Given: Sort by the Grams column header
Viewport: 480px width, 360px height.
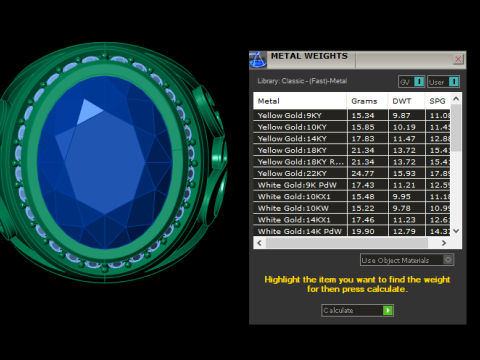Looking at the screenshot, I should pos(367,101).
